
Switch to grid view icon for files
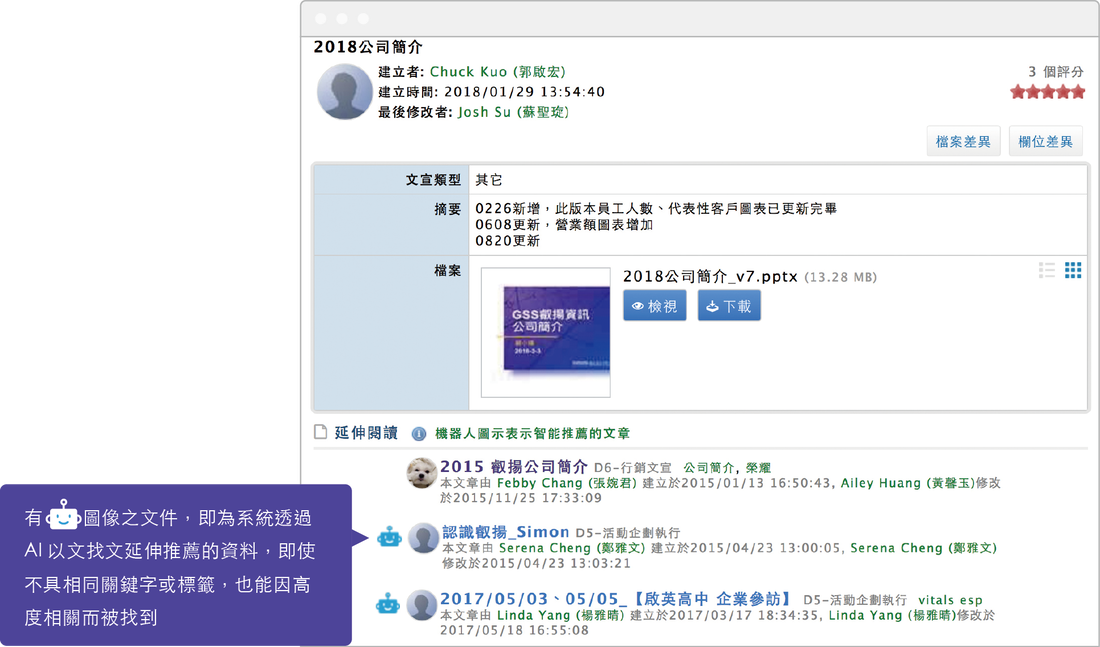click(1073, 270)
